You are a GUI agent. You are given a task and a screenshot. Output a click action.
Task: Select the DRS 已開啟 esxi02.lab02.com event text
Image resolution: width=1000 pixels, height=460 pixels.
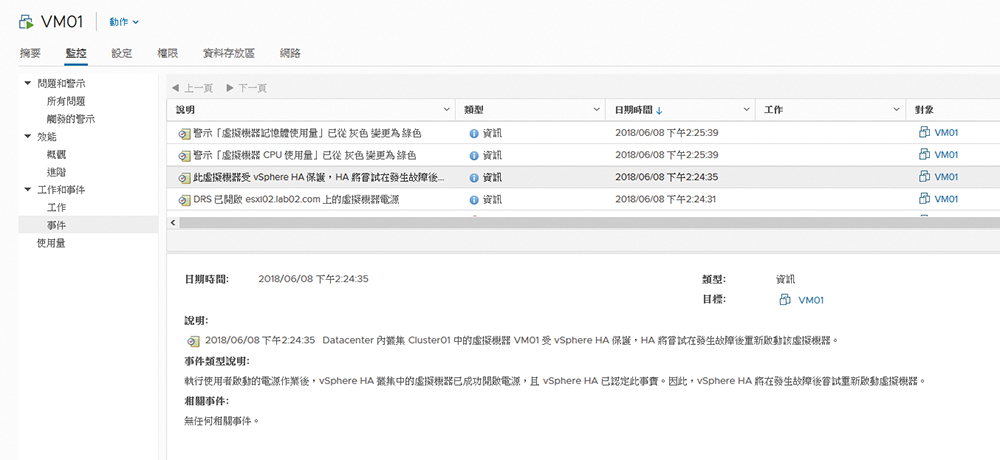tap(296, 200)
